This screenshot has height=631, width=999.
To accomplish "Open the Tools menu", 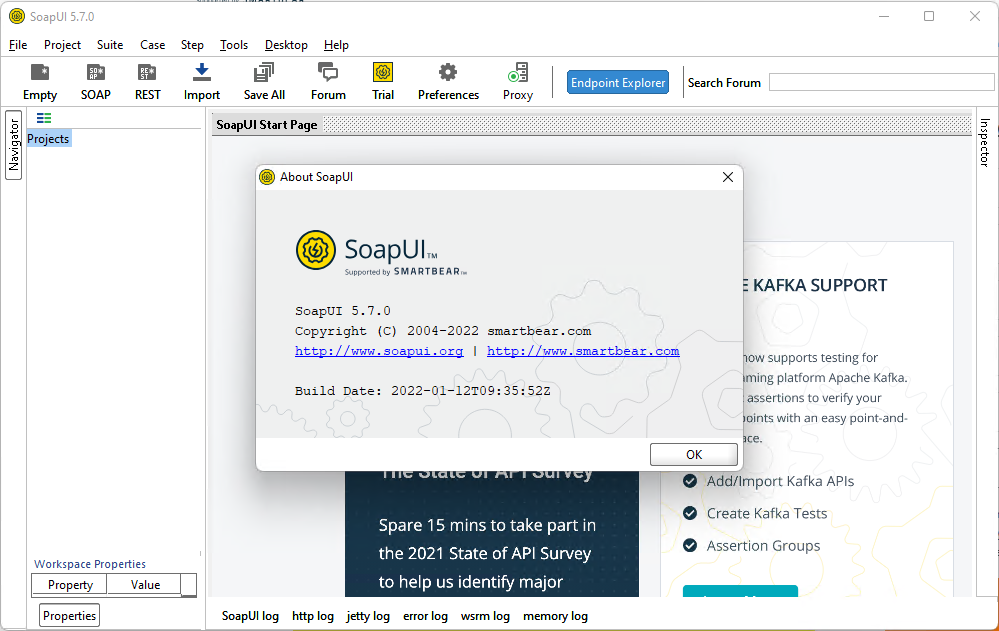I will coord(234,45).
